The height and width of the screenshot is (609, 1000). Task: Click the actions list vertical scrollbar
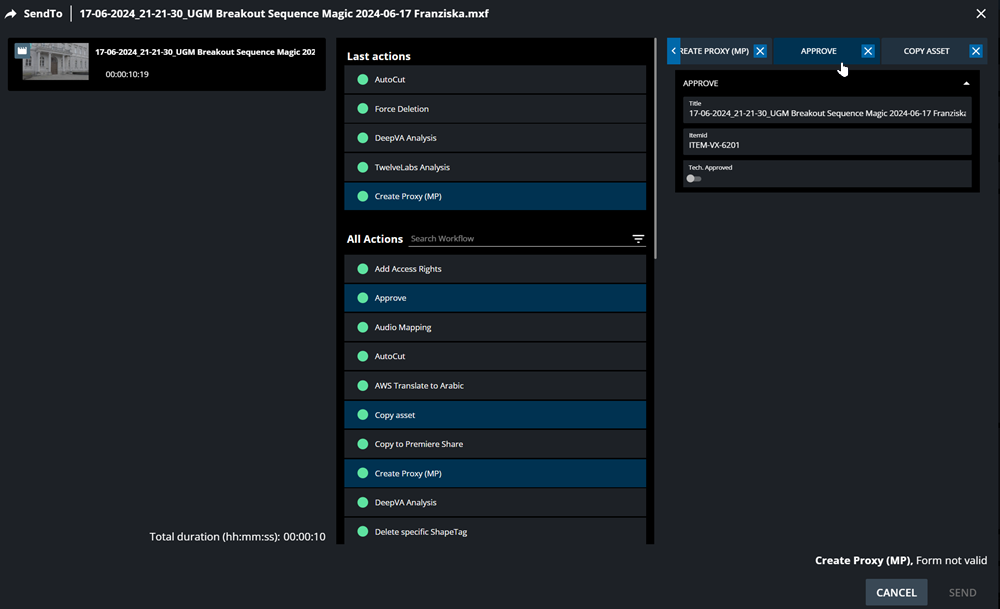pos(656,150)
